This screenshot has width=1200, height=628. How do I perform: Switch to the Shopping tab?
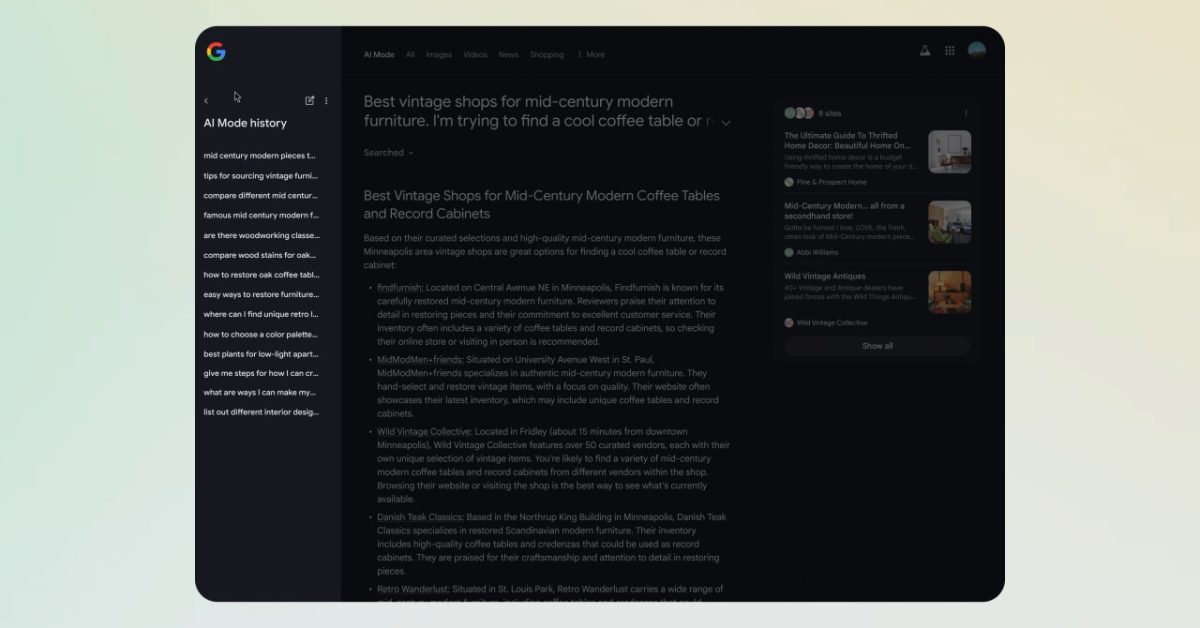pyautogui.click(x=546, y=55)
